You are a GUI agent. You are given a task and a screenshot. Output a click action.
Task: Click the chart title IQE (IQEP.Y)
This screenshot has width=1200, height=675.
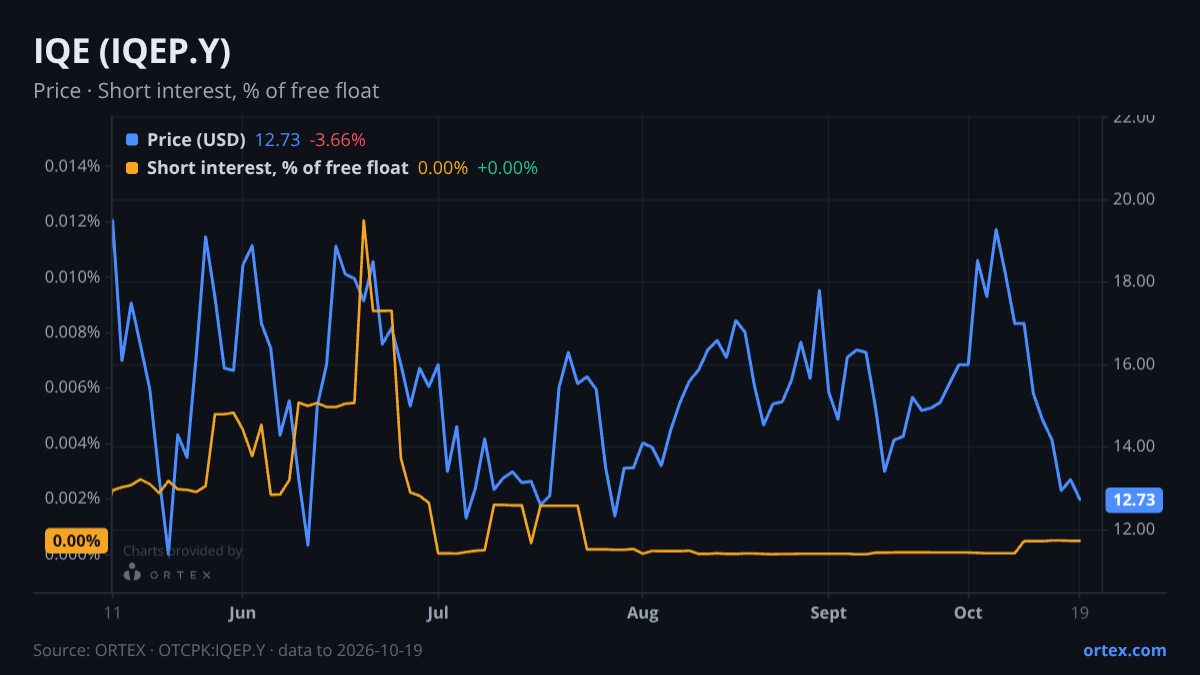click(x=132, y=52)
